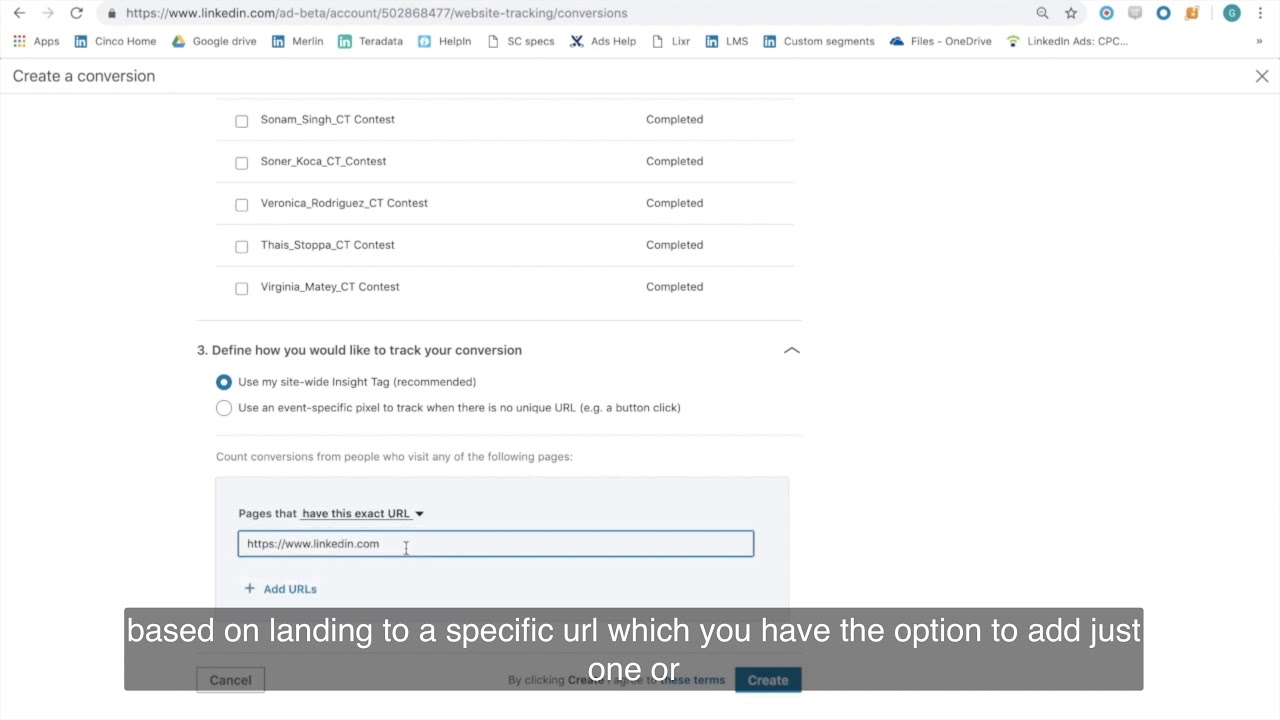The width and height of the screenshot is (1280, 720).
Task: Check Soner_Koca_CT_Contest checkbox
Action: pos(241,163)
